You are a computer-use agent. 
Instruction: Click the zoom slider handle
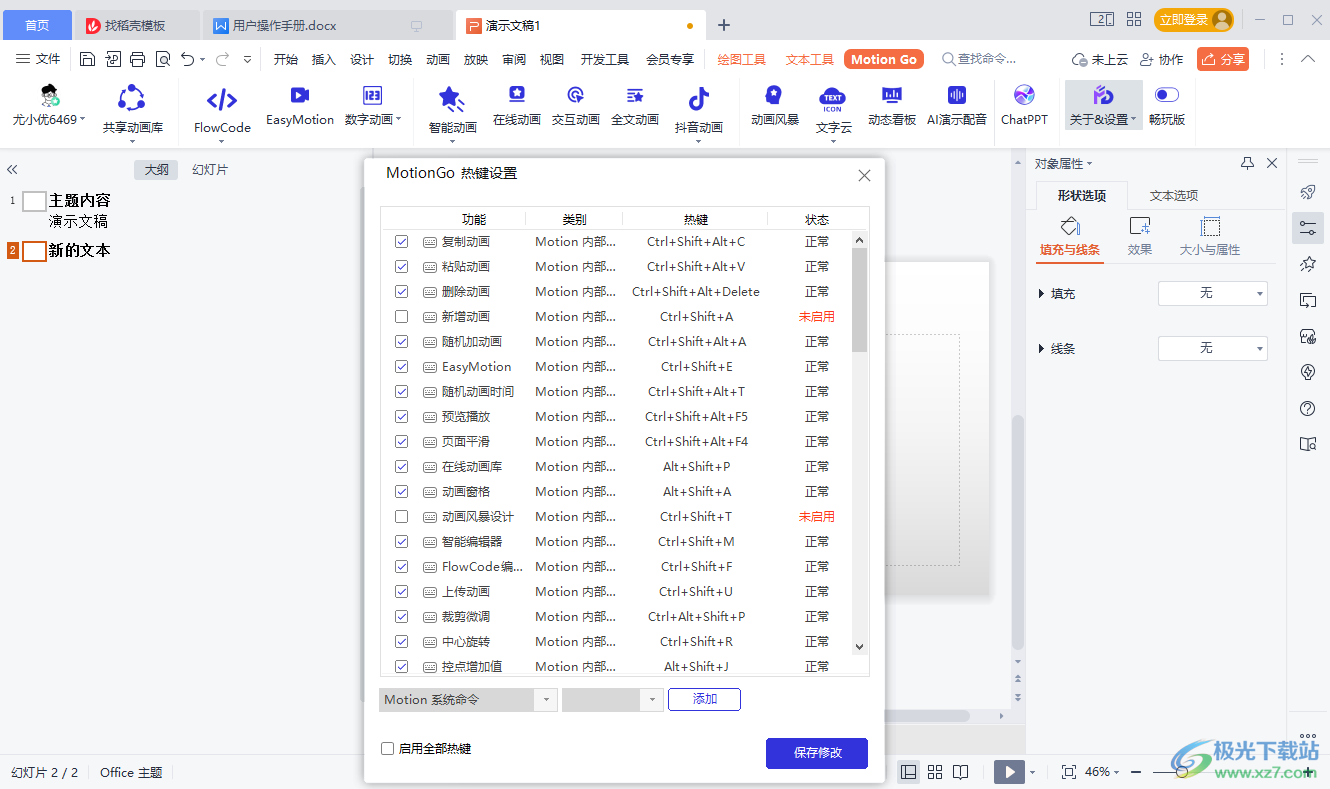[1183, 772]
